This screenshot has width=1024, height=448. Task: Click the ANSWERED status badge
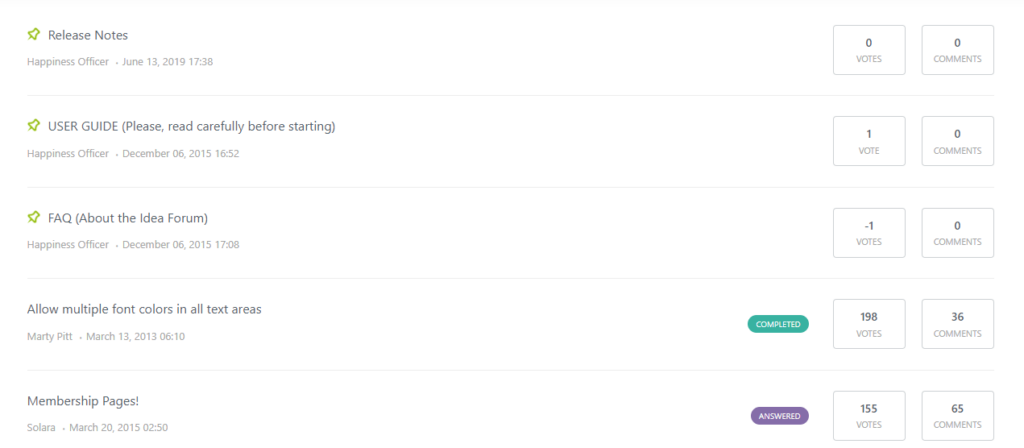click(780, 416)
